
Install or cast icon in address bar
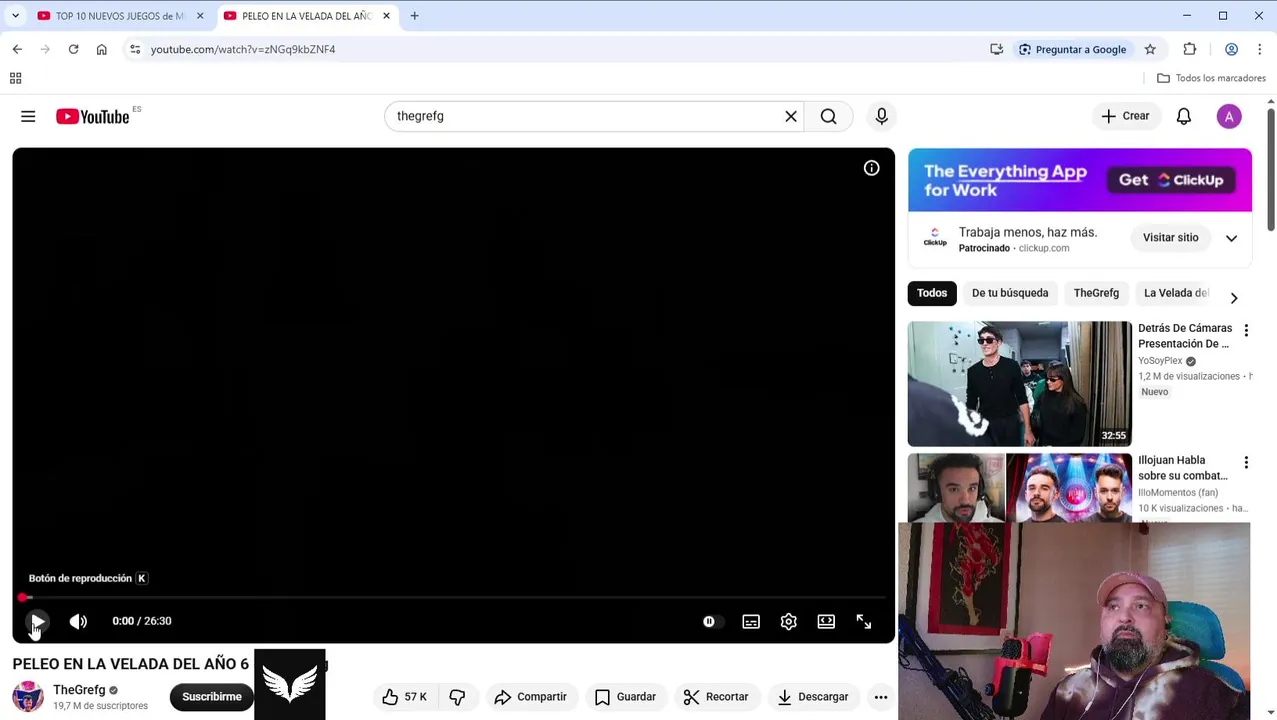click(x=996, y=49)
